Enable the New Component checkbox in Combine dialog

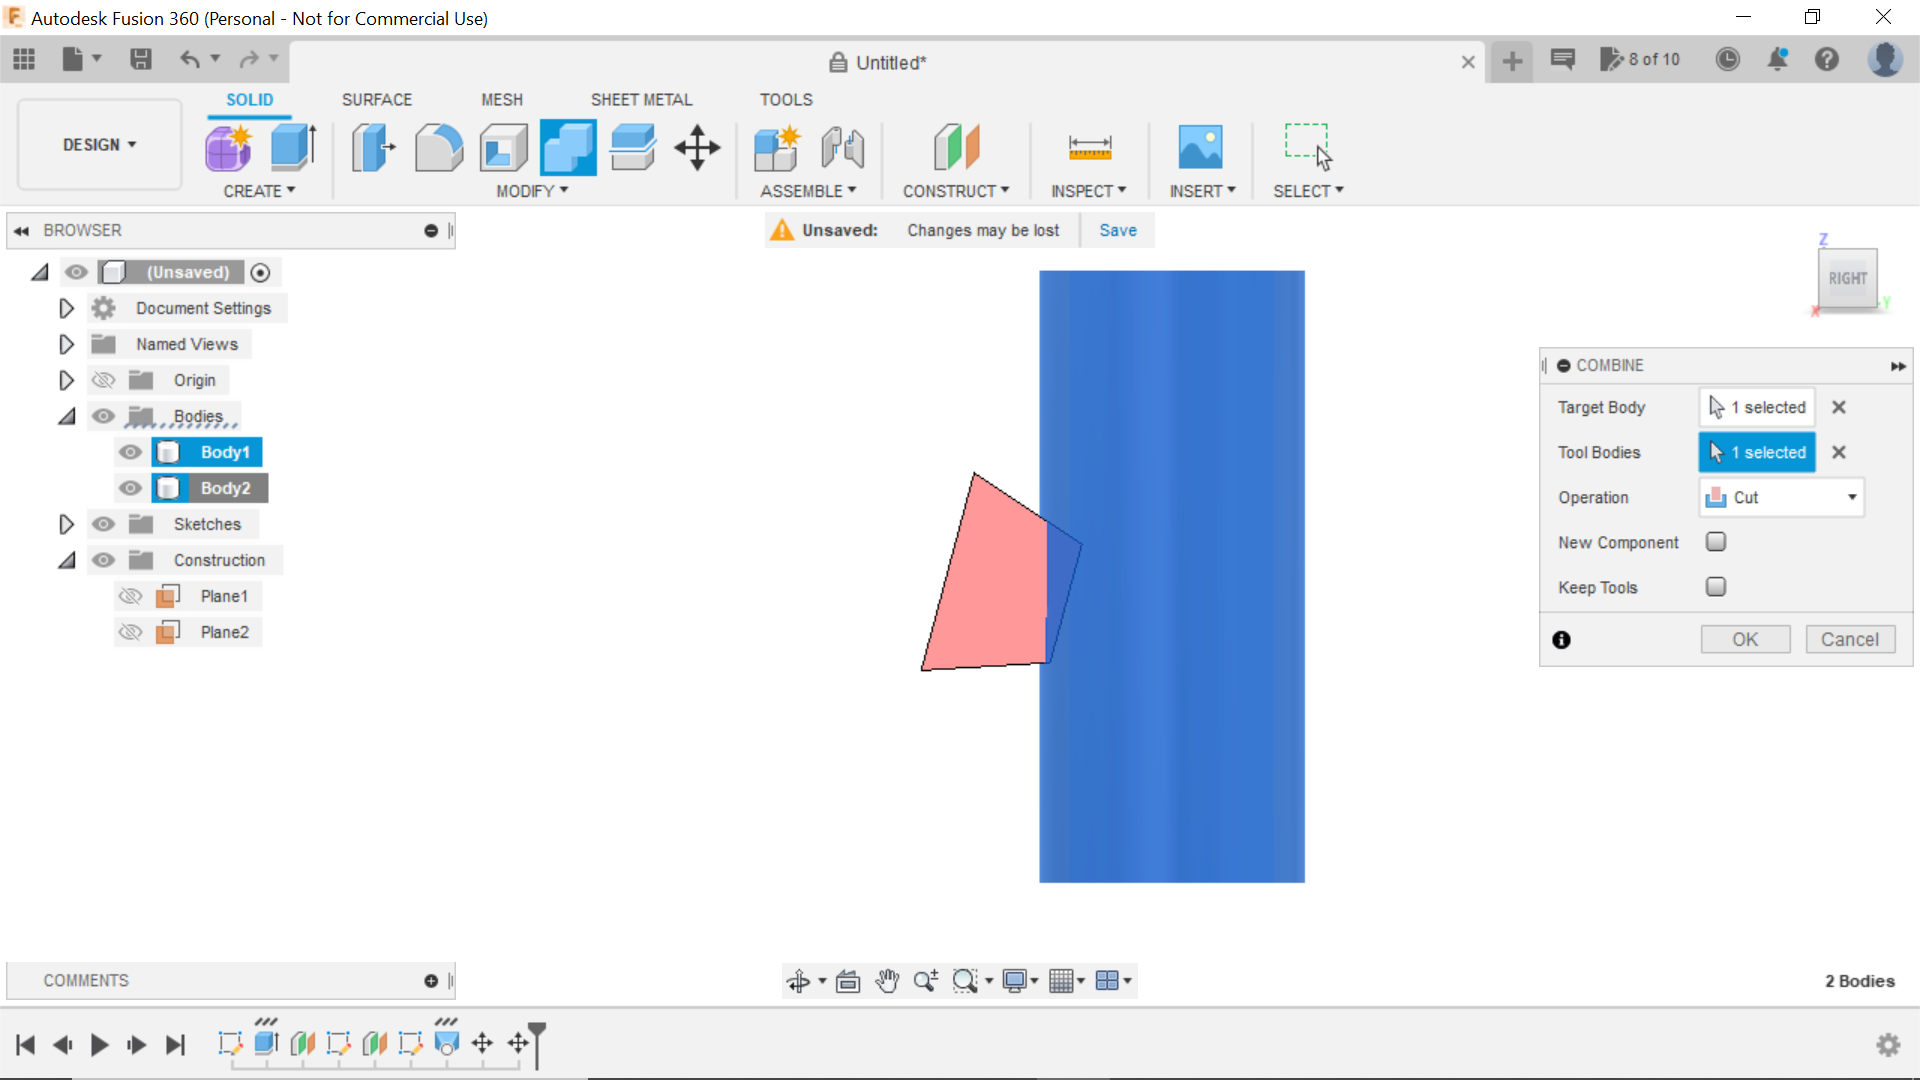(x=1716, y=541)
